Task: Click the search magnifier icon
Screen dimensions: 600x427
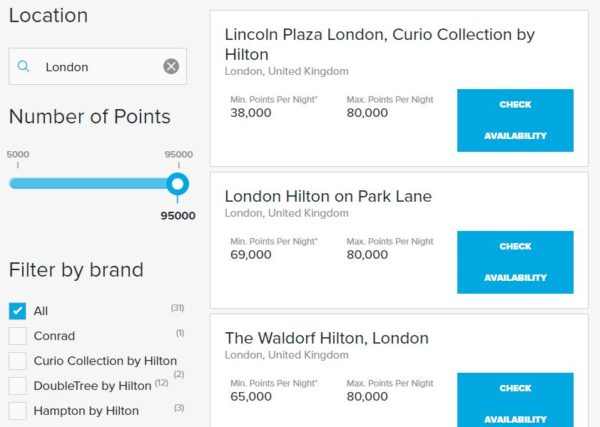Action: point(23,67)
